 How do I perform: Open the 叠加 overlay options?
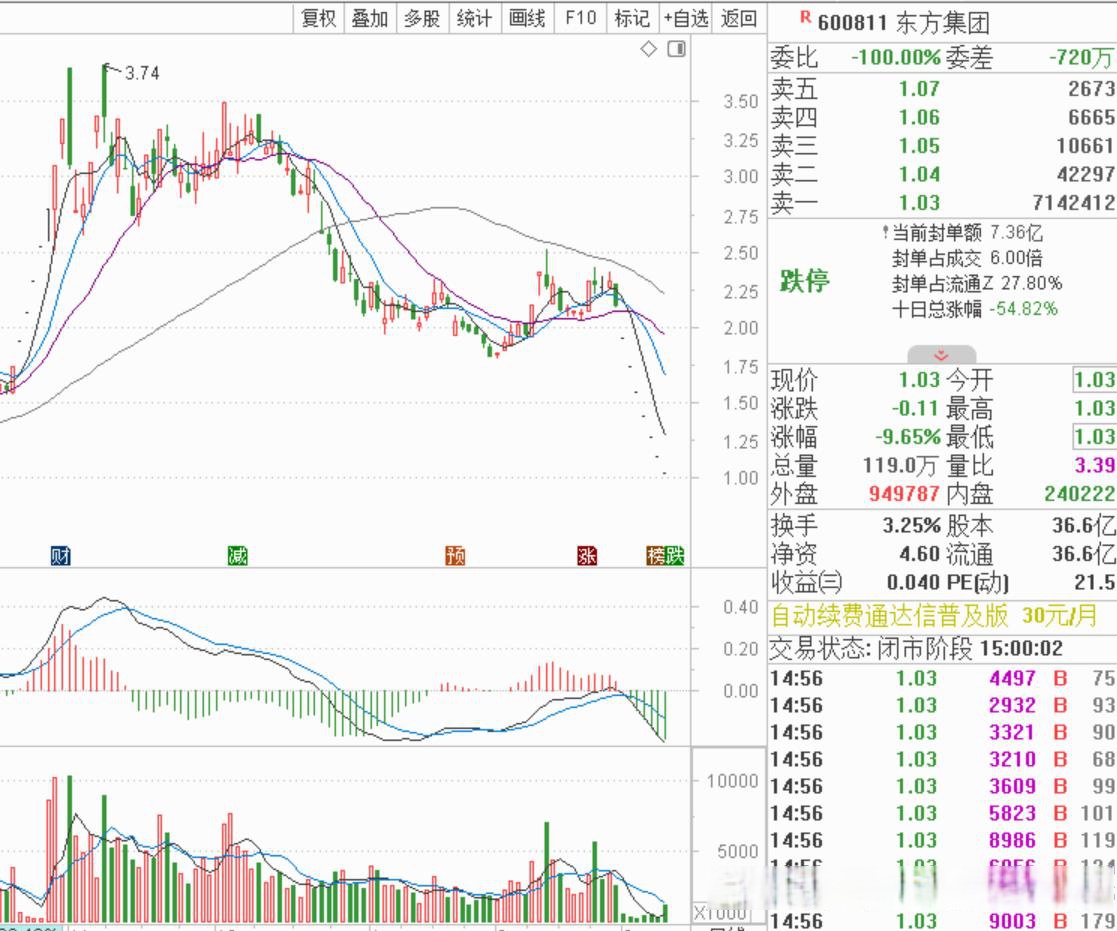(x=370, y=18)
